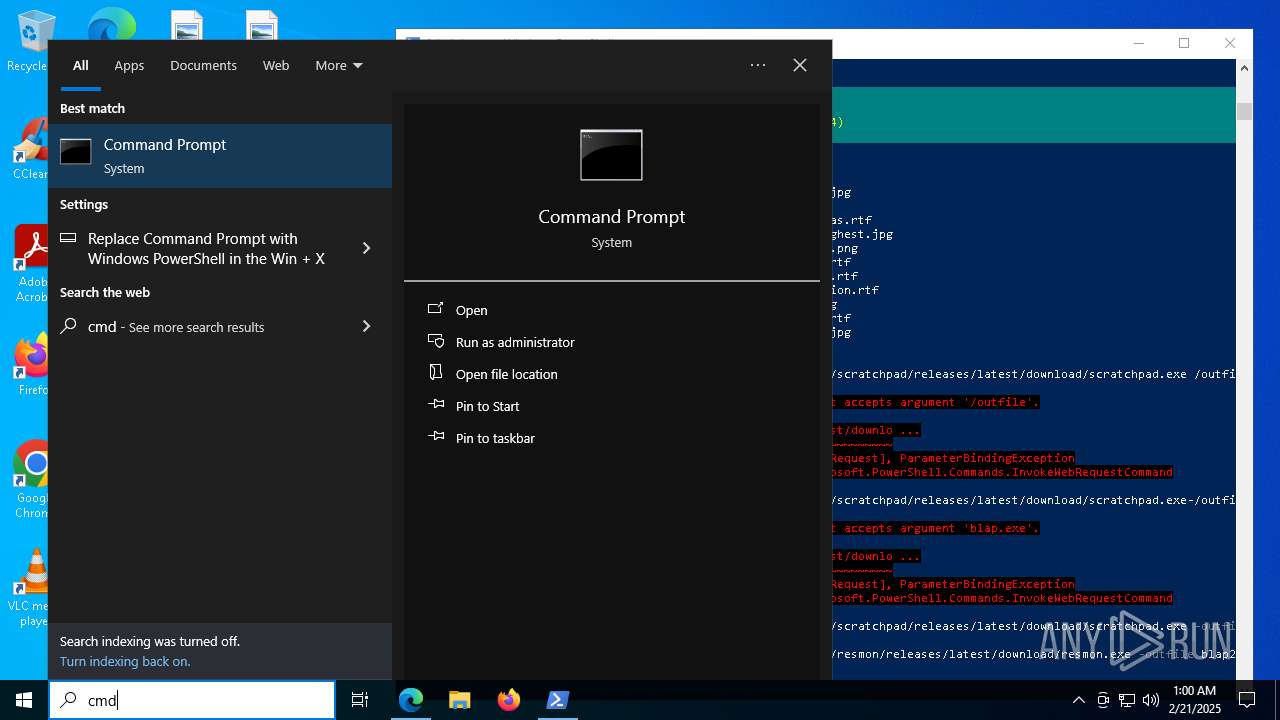Viewport: 1280px width, 720px height.
Task: Open Task View on taskbar
Action: [360, 700]
